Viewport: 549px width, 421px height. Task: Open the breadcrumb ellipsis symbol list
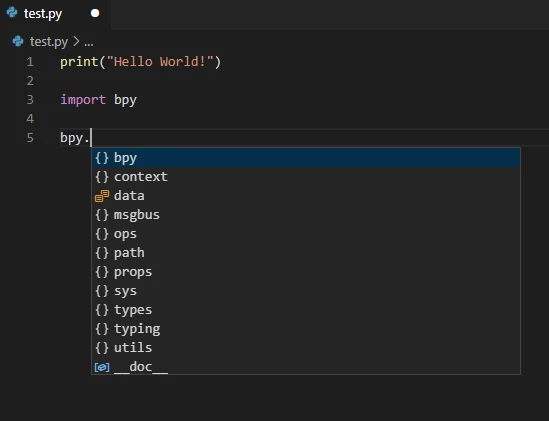[89, 42]
